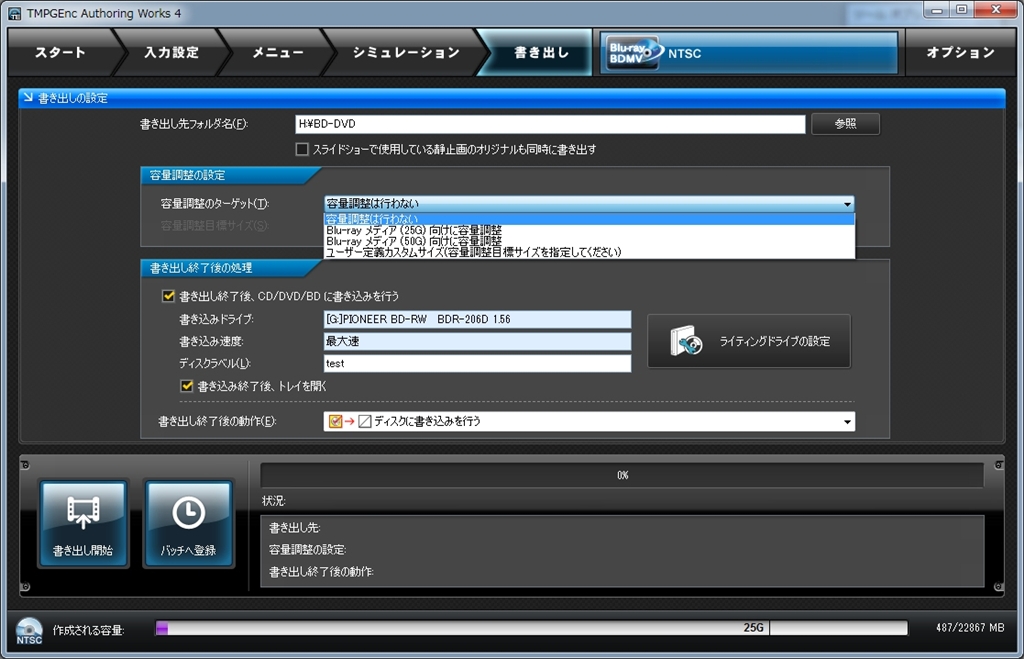This screenshot has height=659, width=1024.
Task: Click the writing drive settings disc icon
Action: [x=686, y=341]
